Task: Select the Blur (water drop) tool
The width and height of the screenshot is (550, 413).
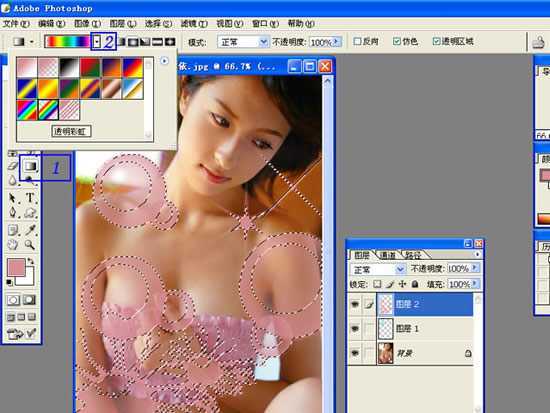Action: [x=13, y=180]
